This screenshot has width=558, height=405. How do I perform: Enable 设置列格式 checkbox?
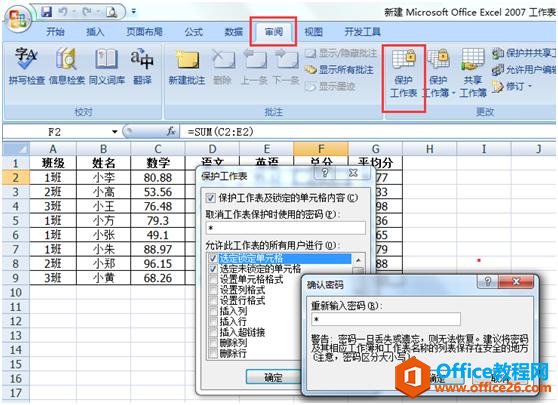(213, 290)
